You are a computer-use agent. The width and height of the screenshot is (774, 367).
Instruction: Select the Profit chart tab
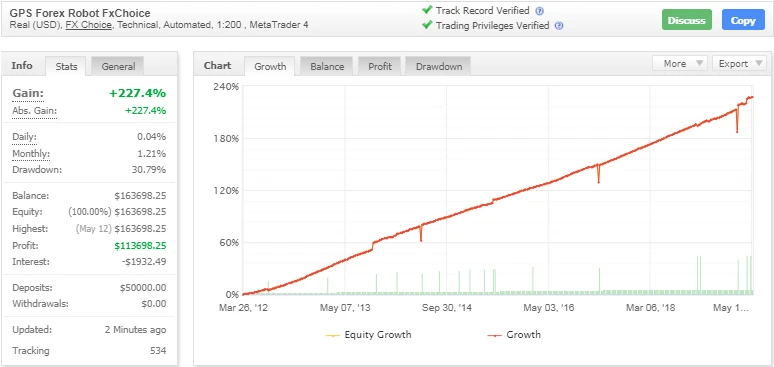click(380, 66)
